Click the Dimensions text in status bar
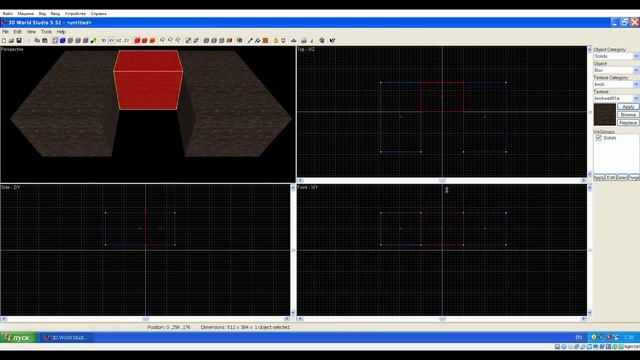The width and height of the screenshot is (640, 360). [245, 327]
